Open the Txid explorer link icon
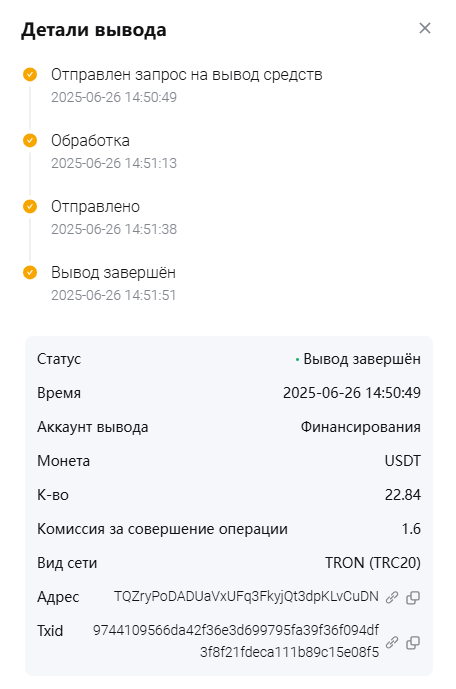Viewport: 456px width, 689px height. point(392,642)
